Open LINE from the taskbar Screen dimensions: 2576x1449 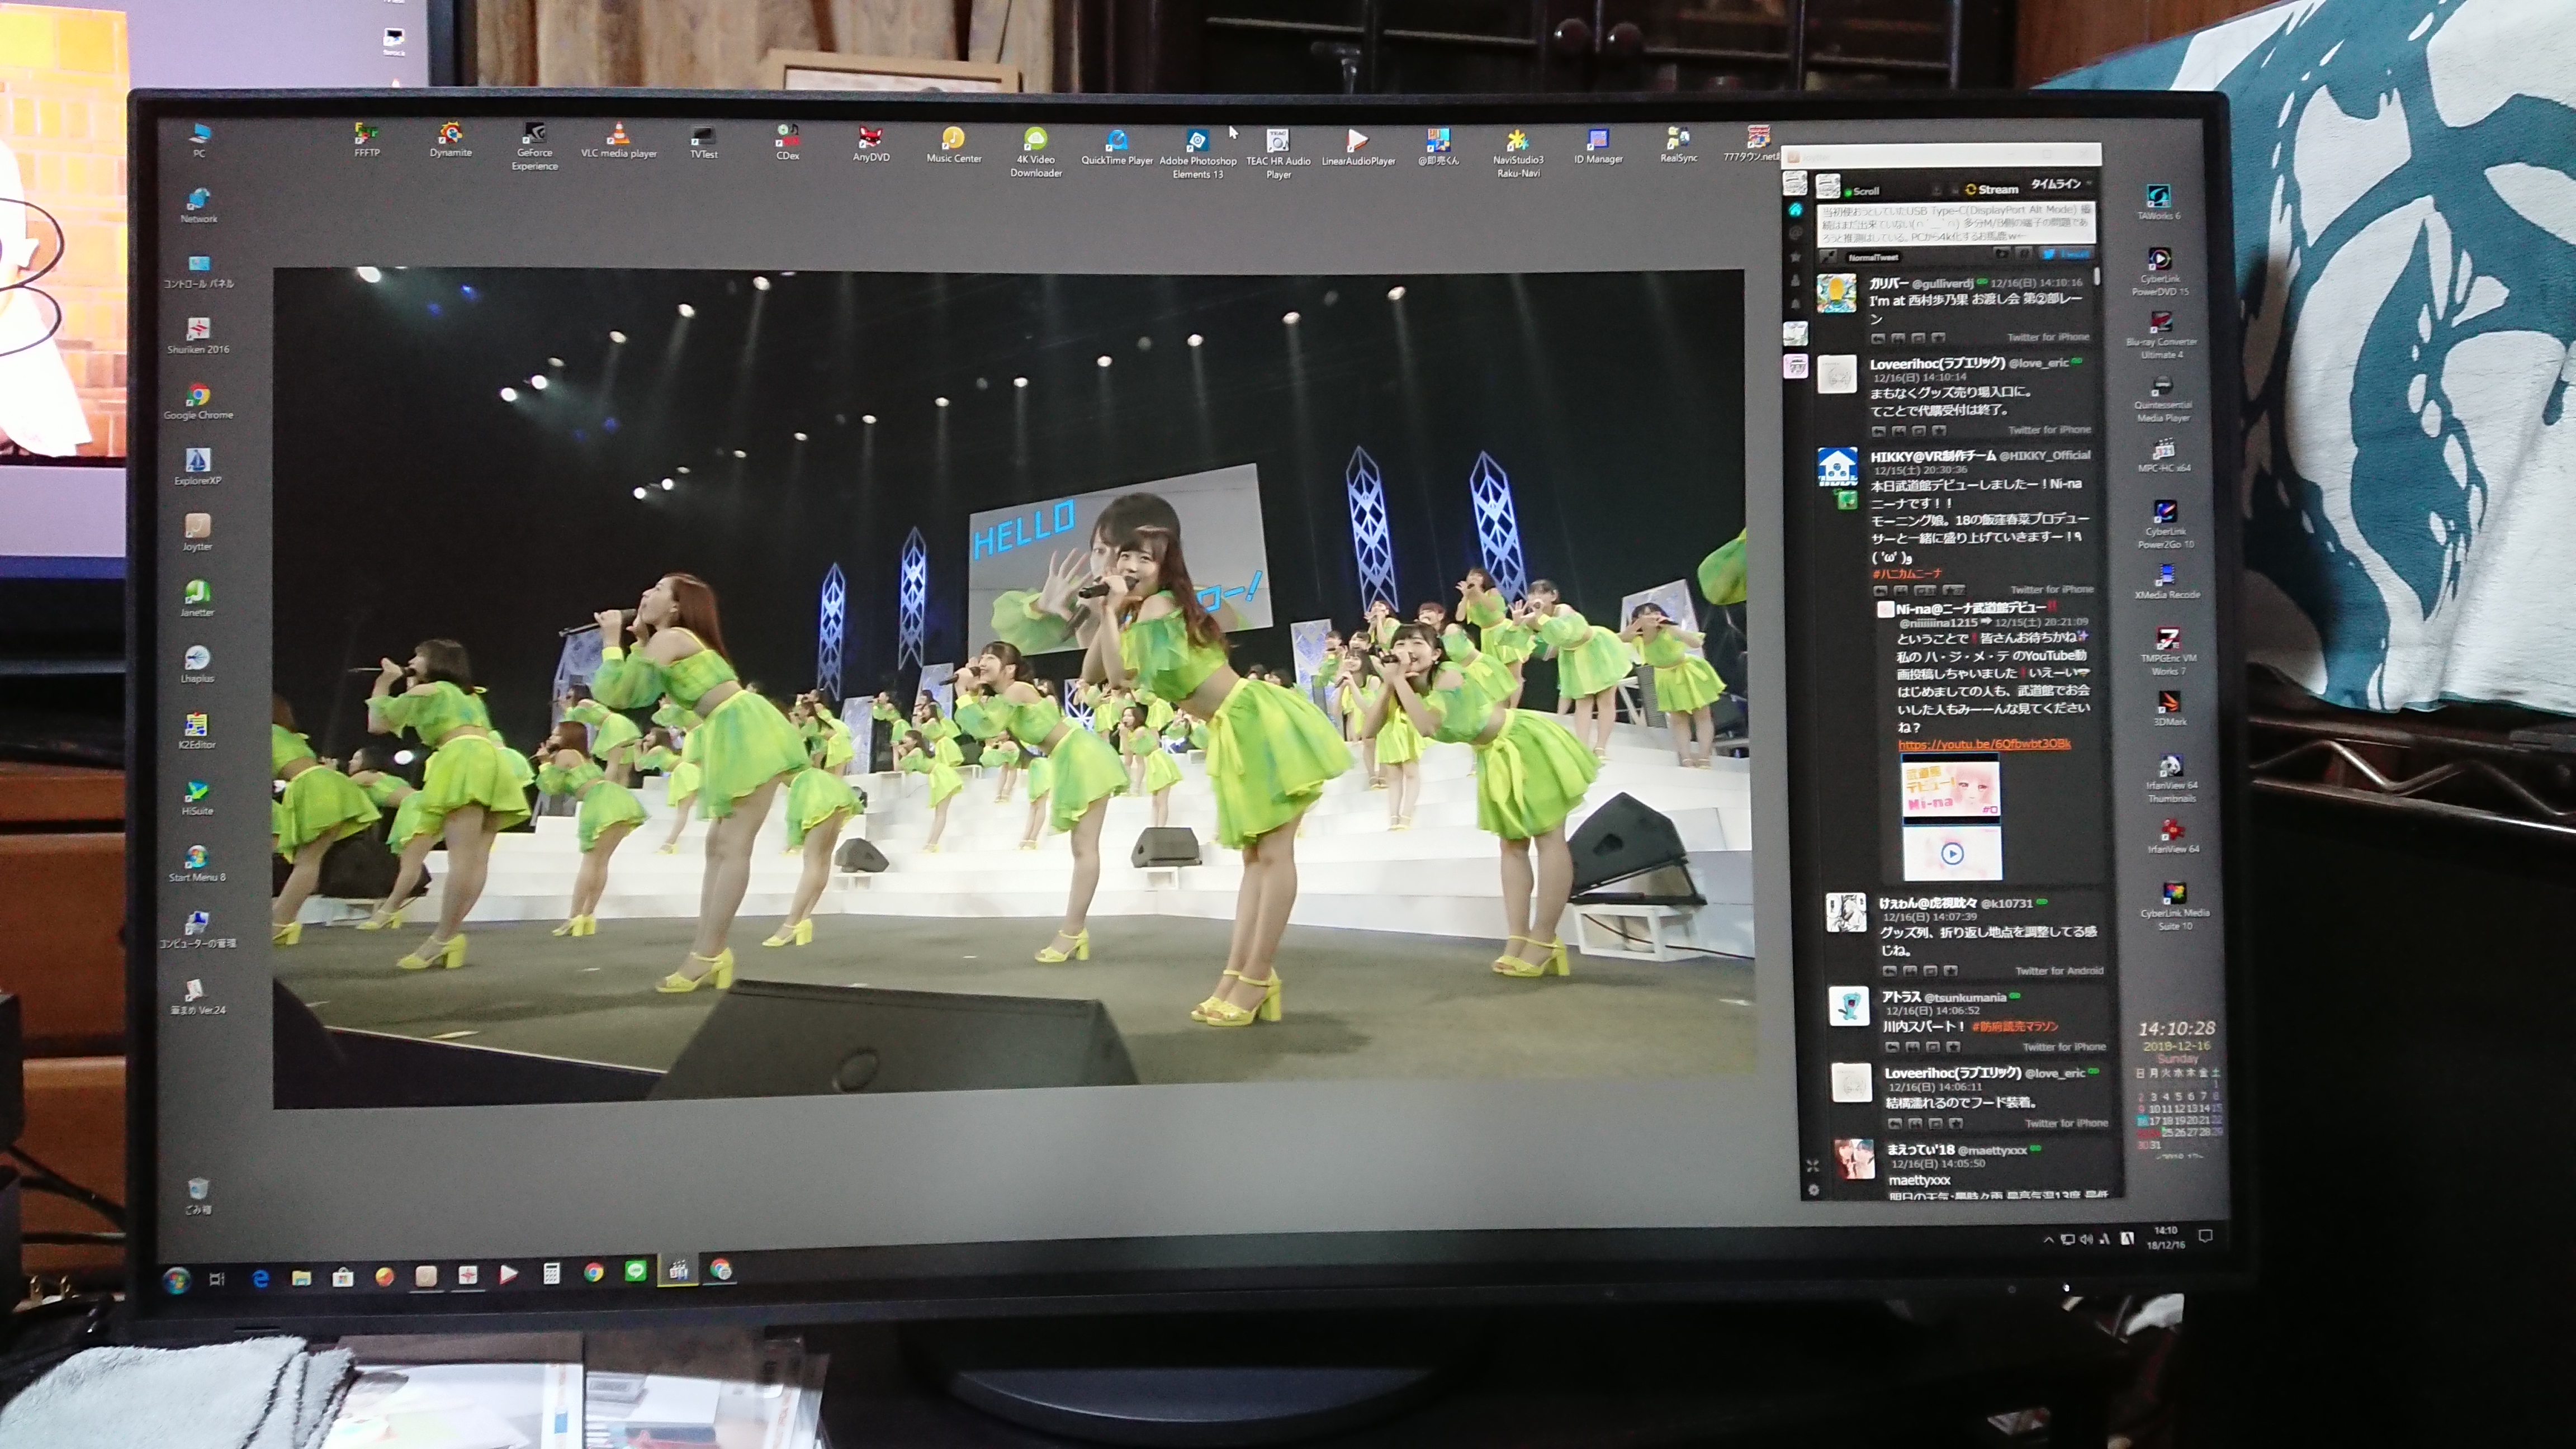click(x=635, y=1271)
